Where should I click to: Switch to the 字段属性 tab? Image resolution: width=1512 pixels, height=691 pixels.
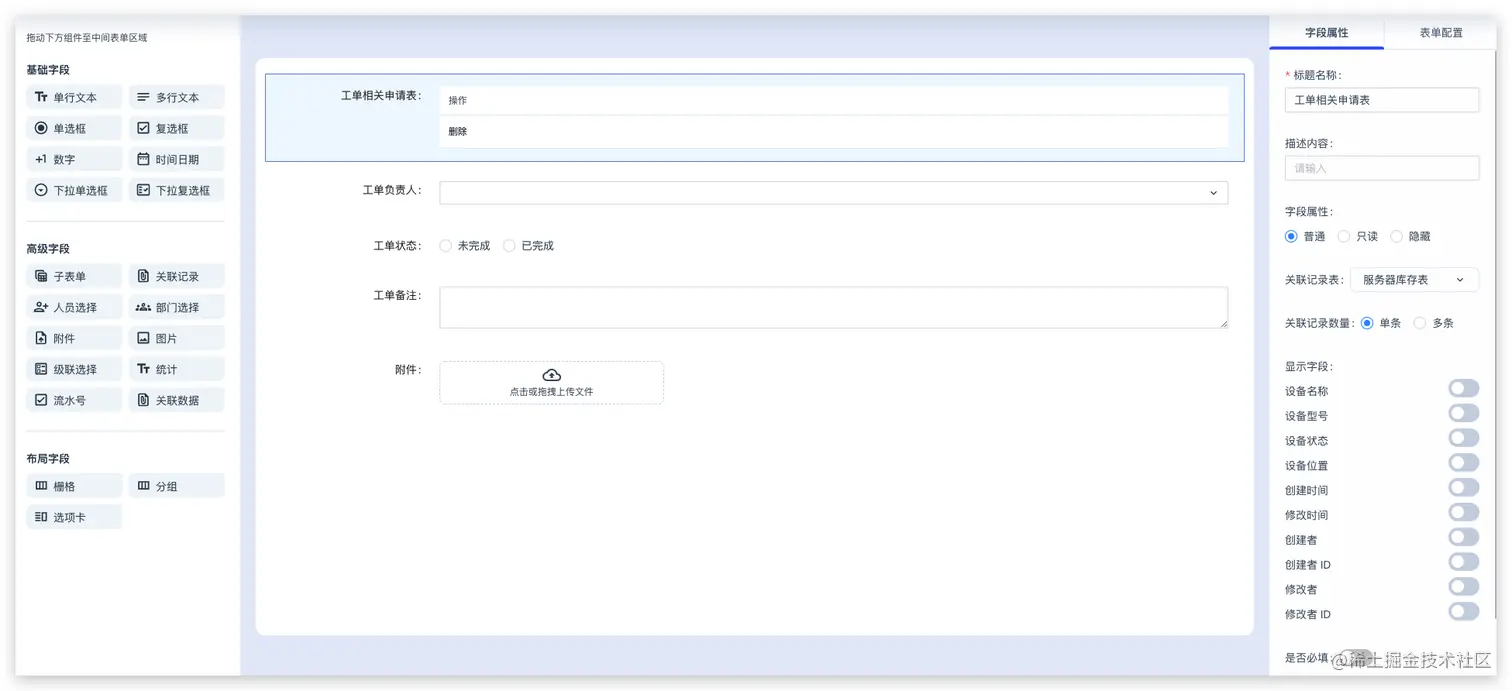1326,33
